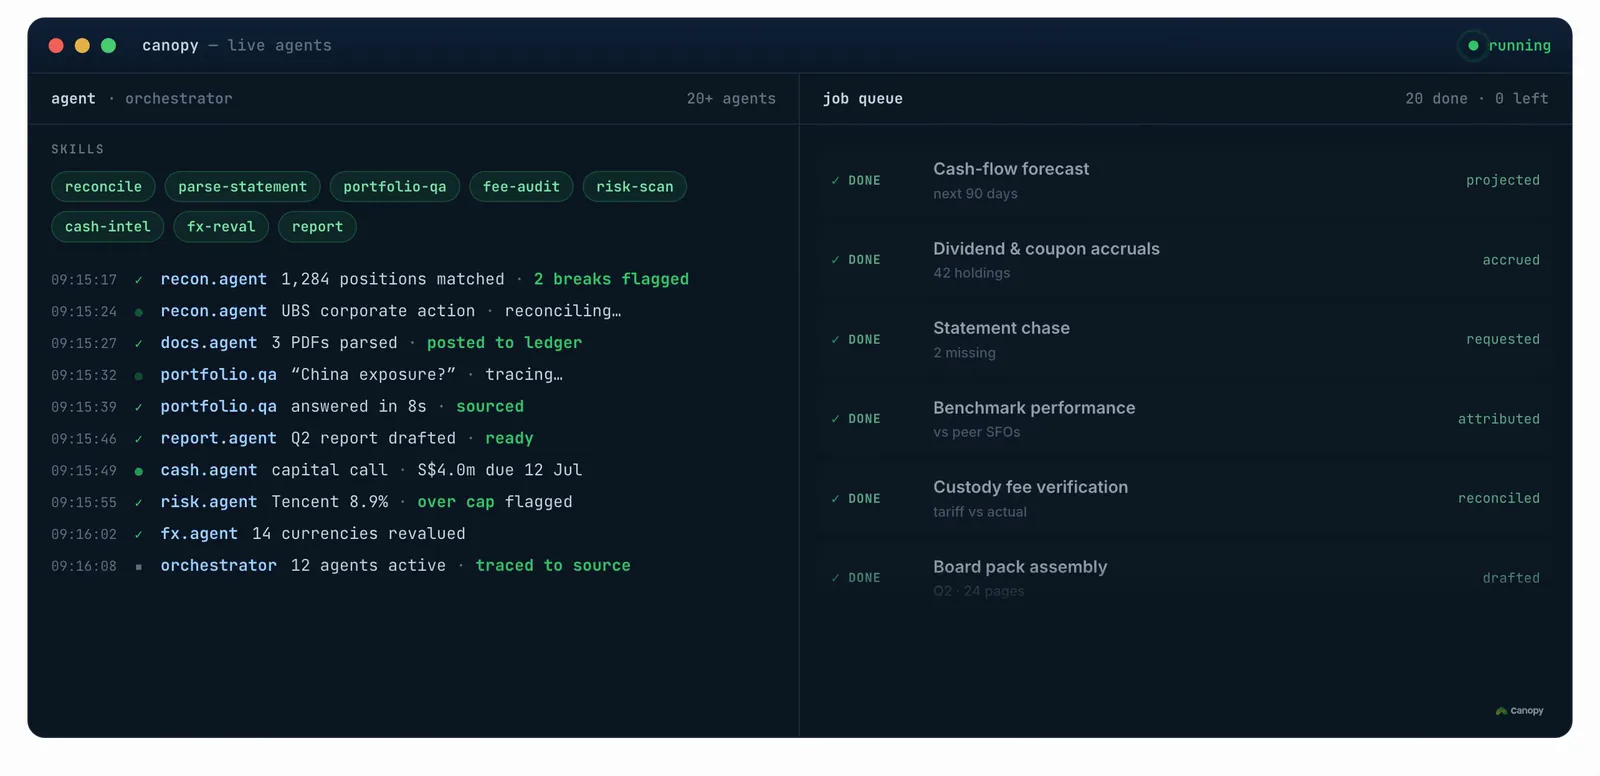Open the job queue panel header
1600x776 pixels.
863,99
